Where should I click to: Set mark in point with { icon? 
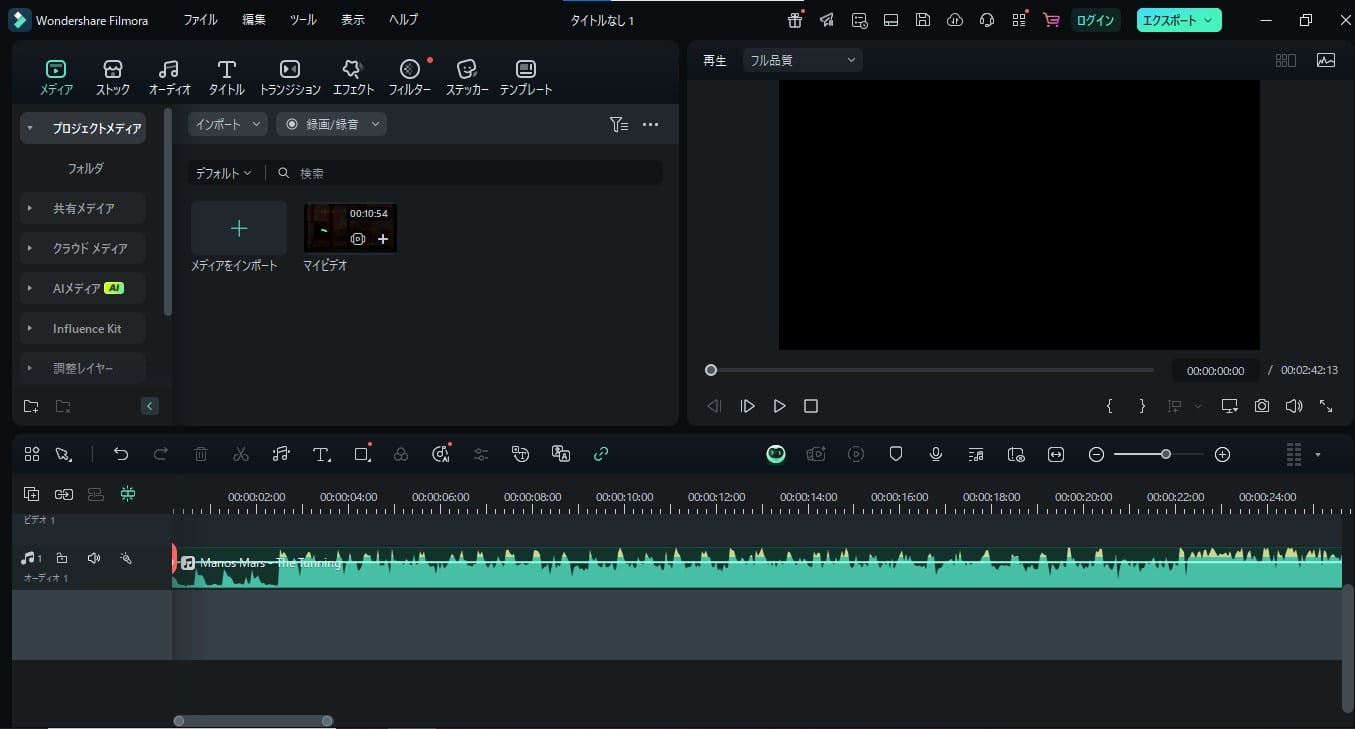1109,406
